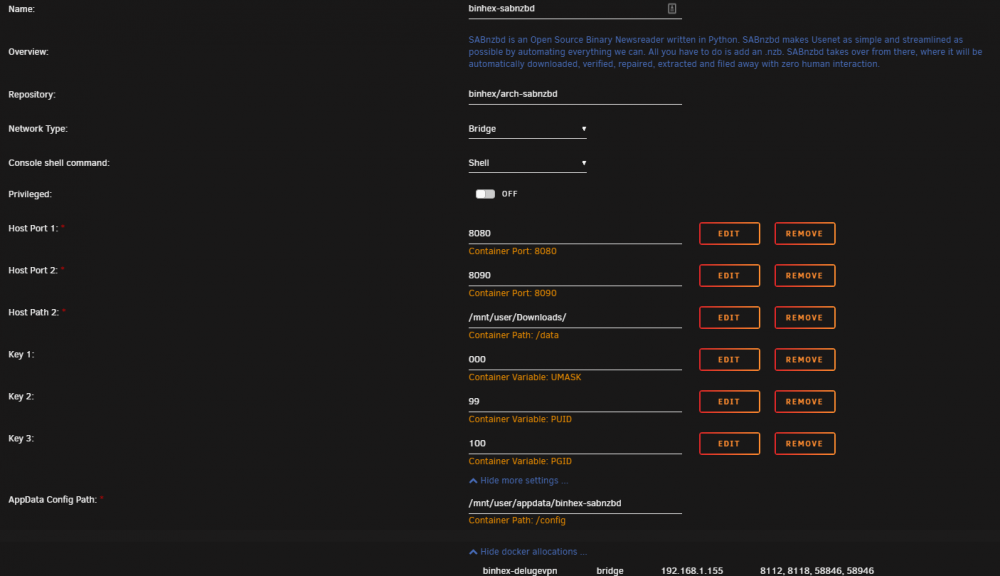Image resolution: width=1000 pixels, height=576 pixels.
Task: Click the Repository input field
Action: pyautogui.click(x=575, y=94)
